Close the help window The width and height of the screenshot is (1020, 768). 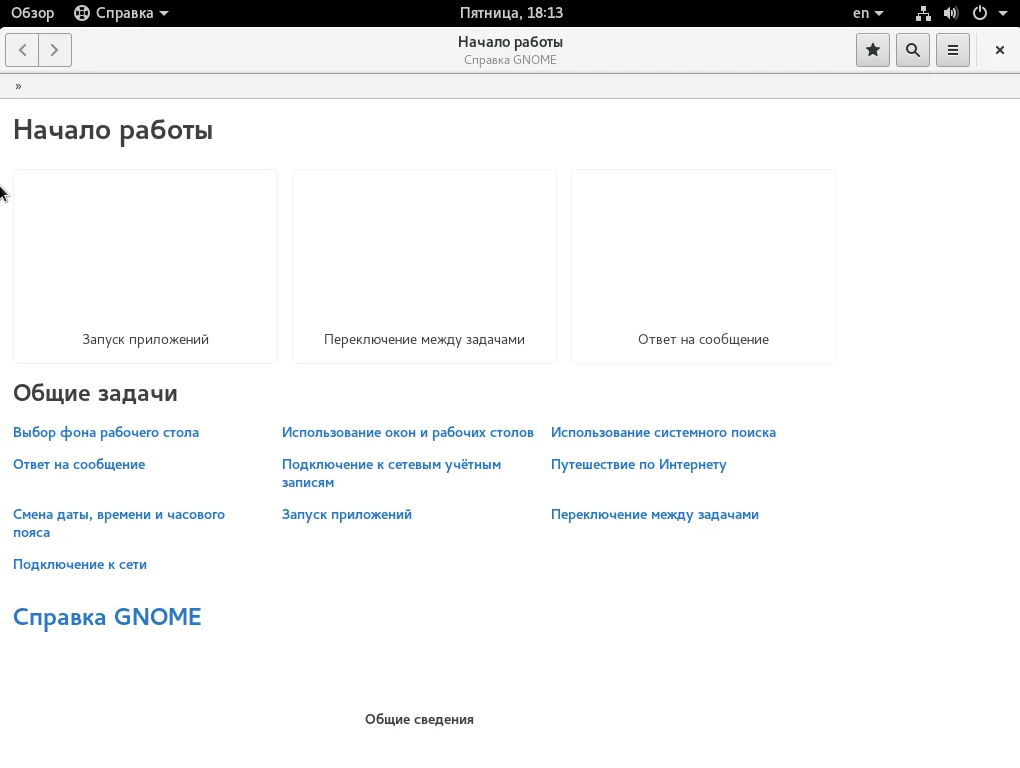tap(1000, 50)
